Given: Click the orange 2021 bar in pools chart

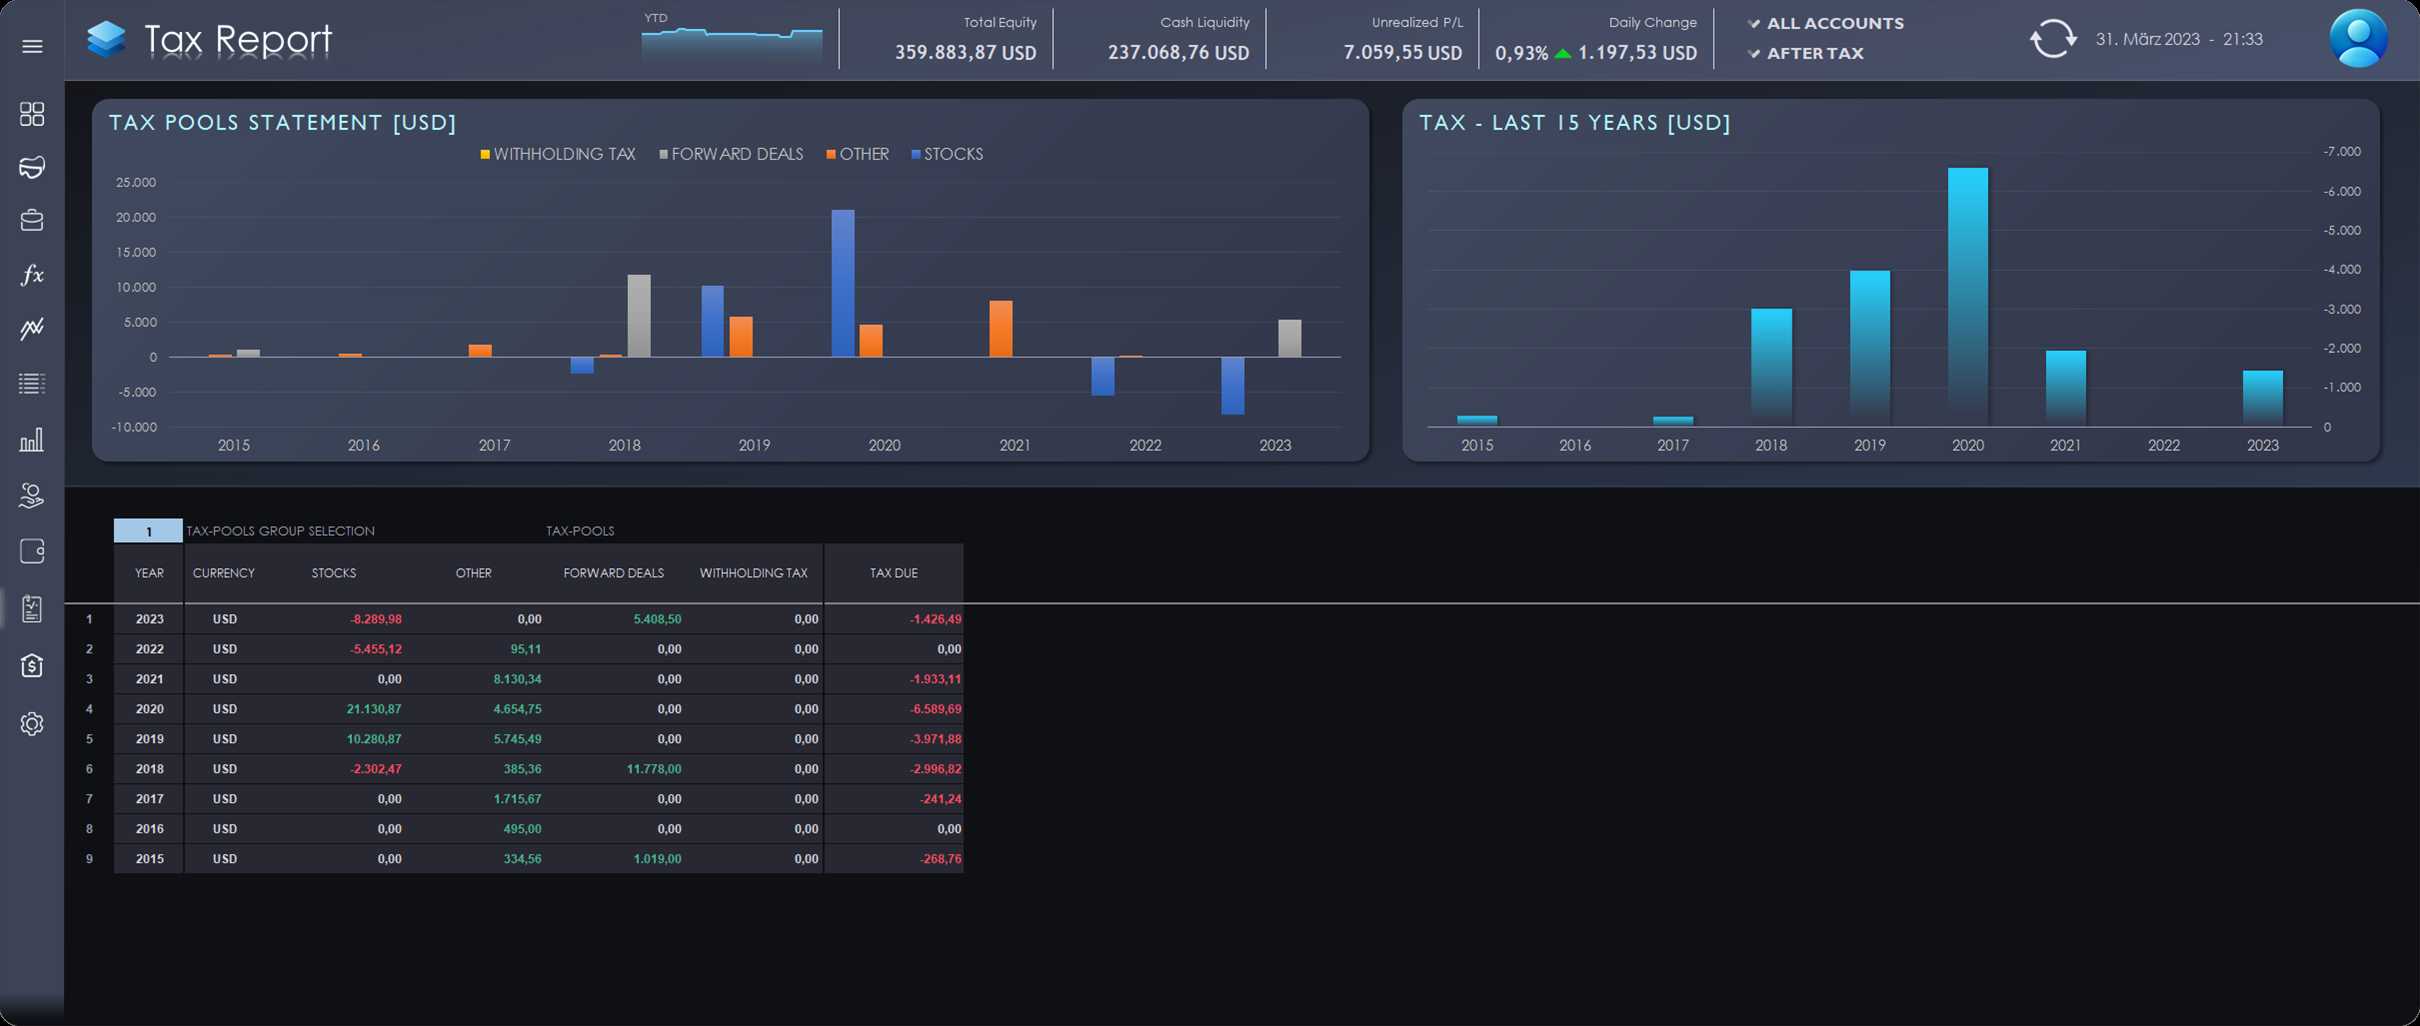Looking at the screenshot, I should [x=1001, y=328].
